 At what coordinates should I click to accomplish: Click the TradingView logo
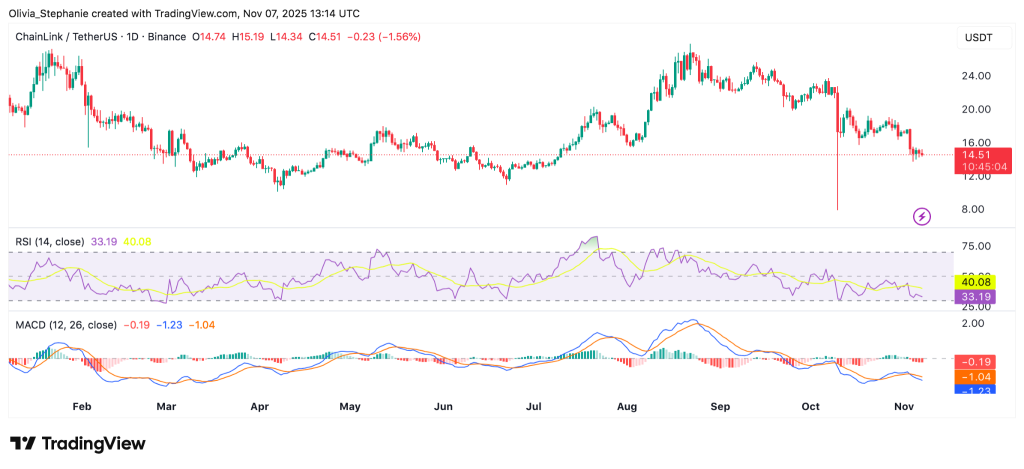78,443
